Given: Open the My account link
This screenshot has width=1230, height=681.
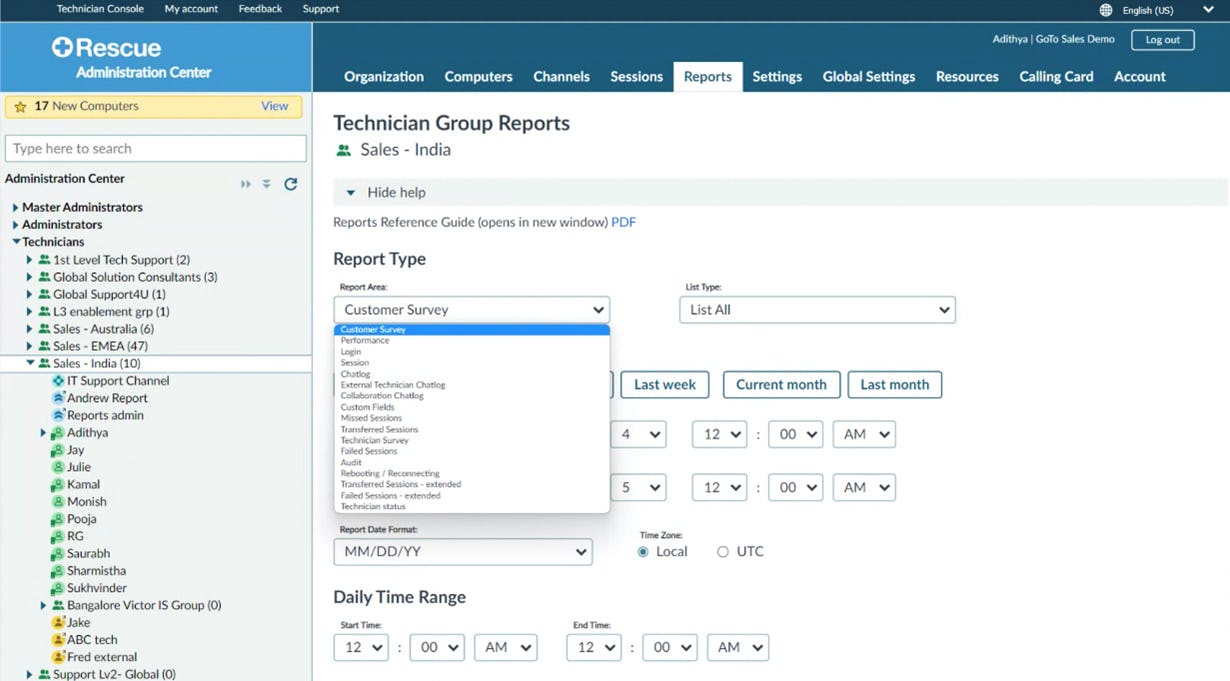Looking at the screenshot, I should (x=191, y=9).
